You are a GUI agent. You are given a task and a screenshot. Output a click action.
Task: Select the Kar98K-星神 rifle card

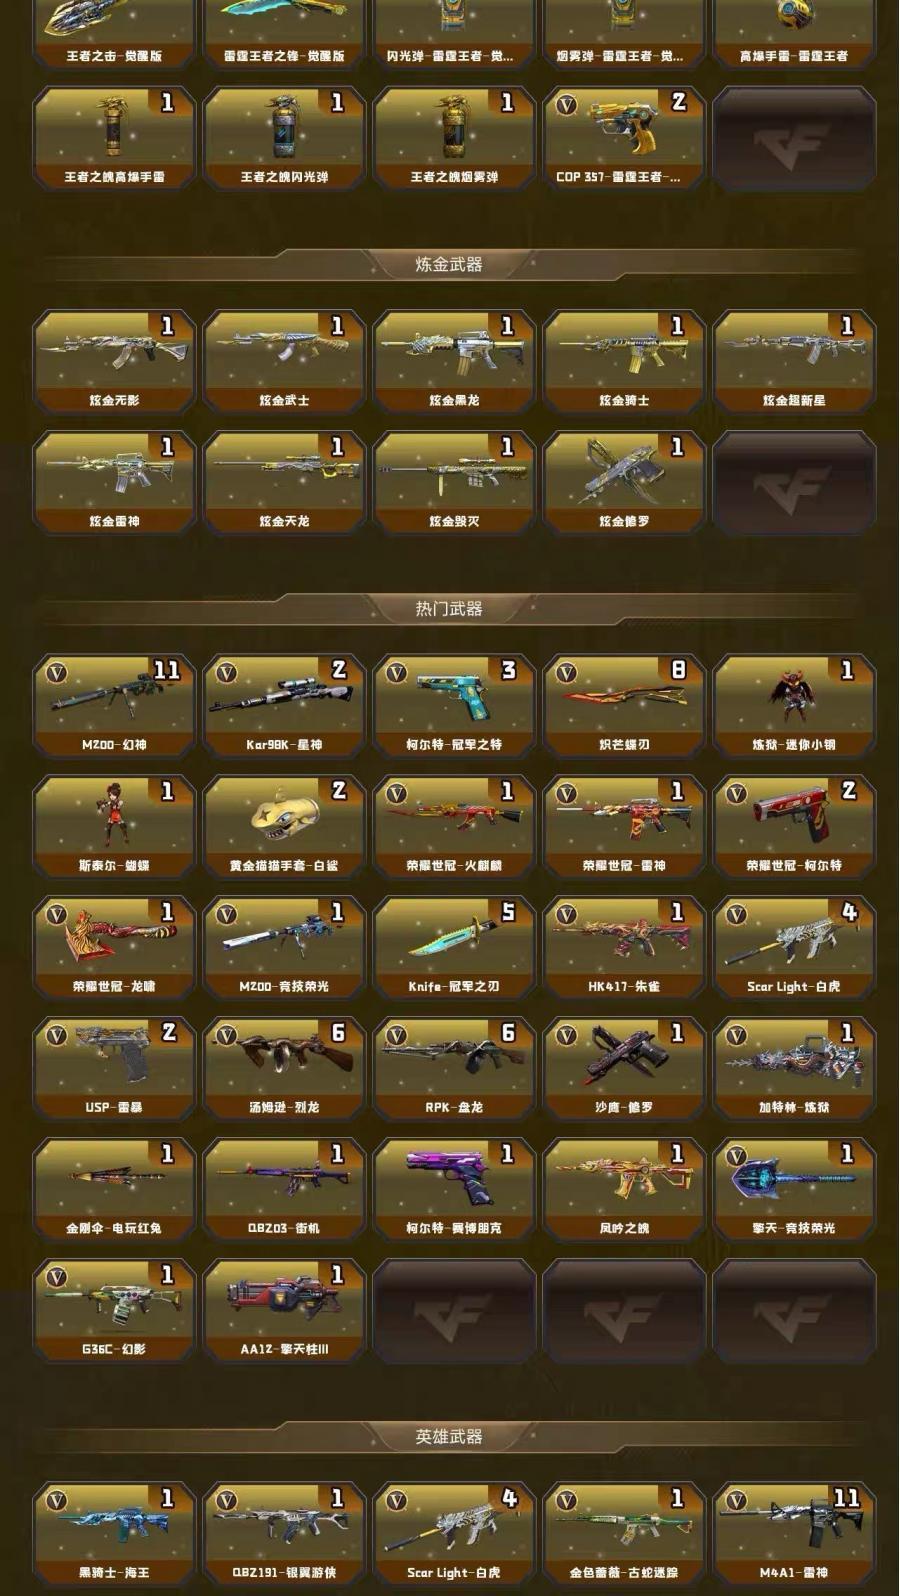284,706
